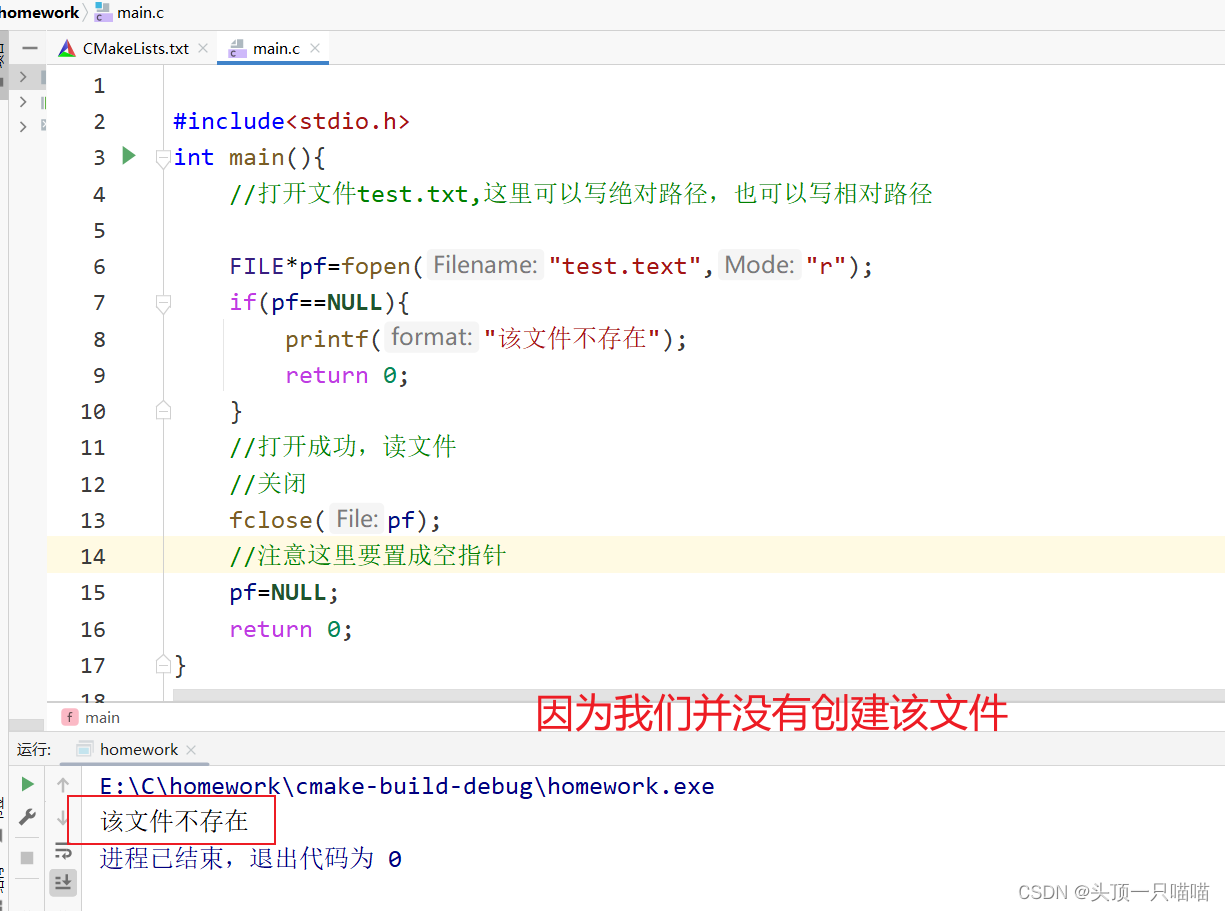Screen dimensions: 1225x911
Task: Click the 运行: panel label
Action: pos(34,749)
